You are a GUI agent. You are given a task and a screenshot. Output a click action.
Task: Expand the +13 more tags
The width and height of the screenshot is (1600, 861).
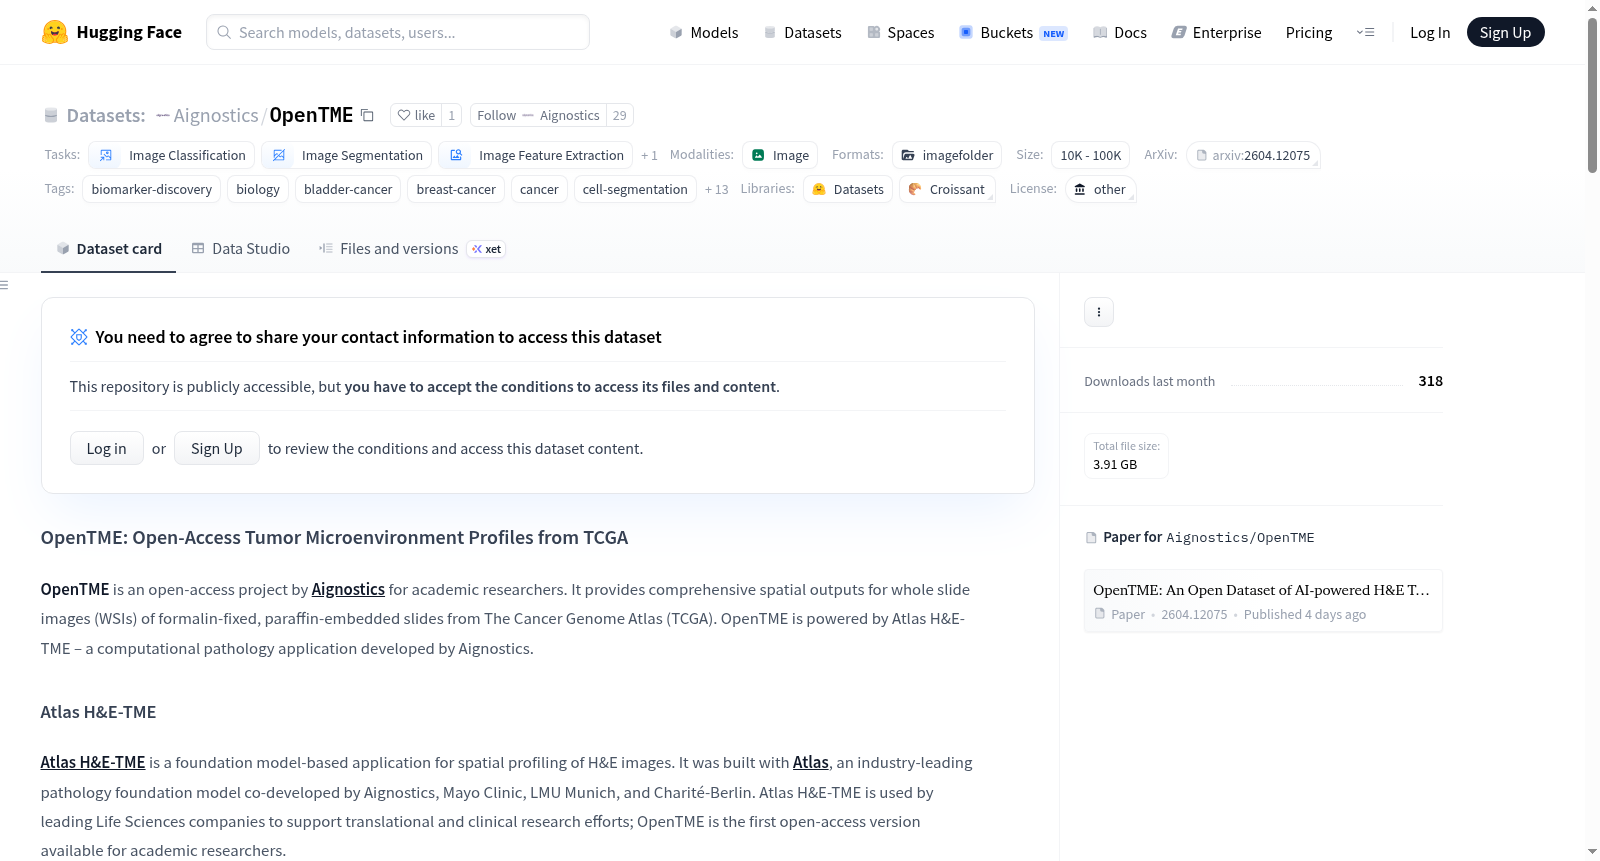tap(716, 189)
